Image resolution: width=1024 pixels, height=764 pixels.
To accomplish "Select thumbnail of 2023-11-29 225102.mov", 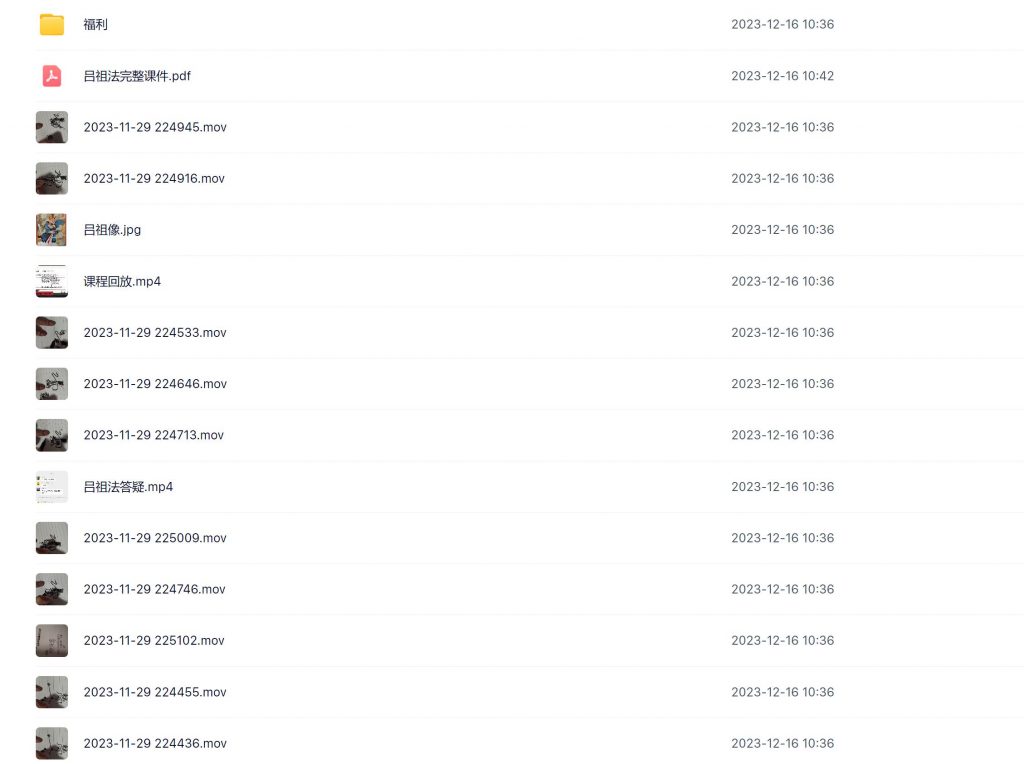I will click(52, 641).
